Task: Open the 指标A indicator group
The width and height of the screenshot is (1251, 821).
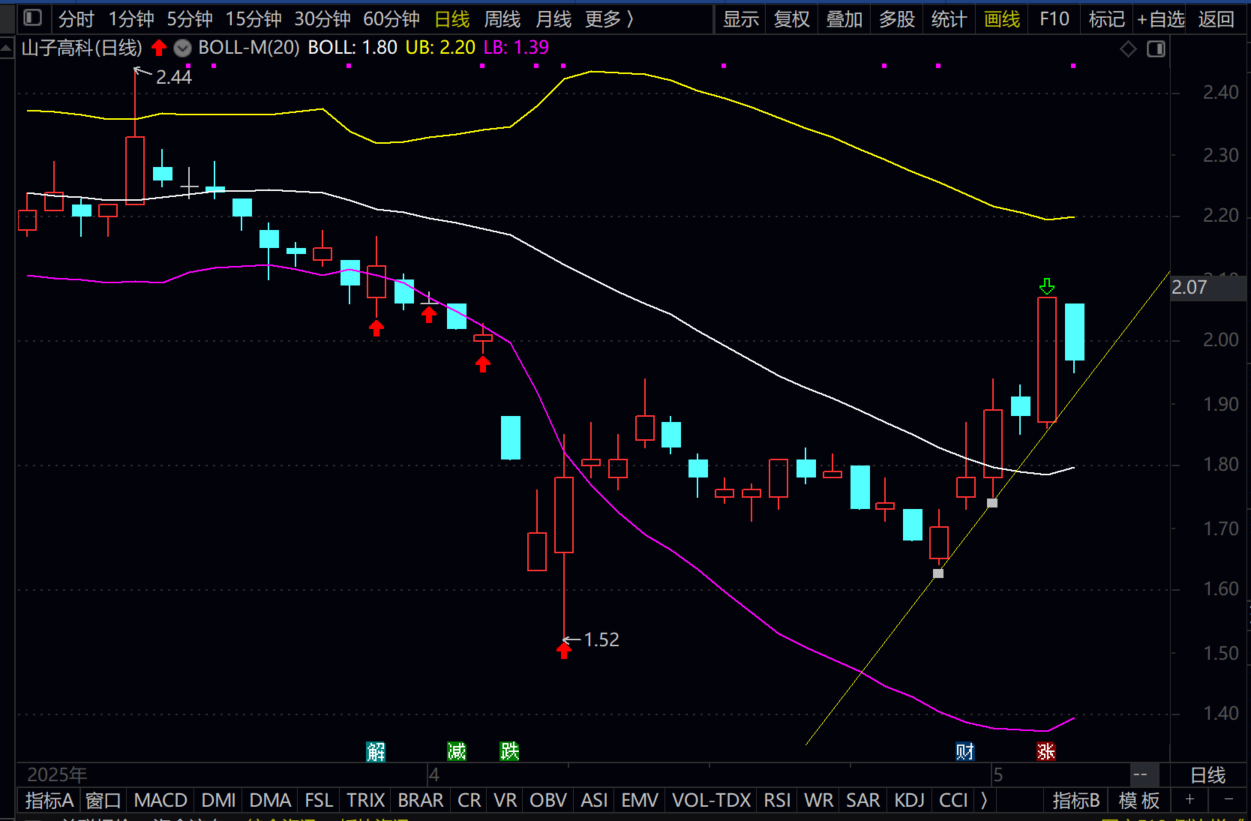Action: [50, 800]
